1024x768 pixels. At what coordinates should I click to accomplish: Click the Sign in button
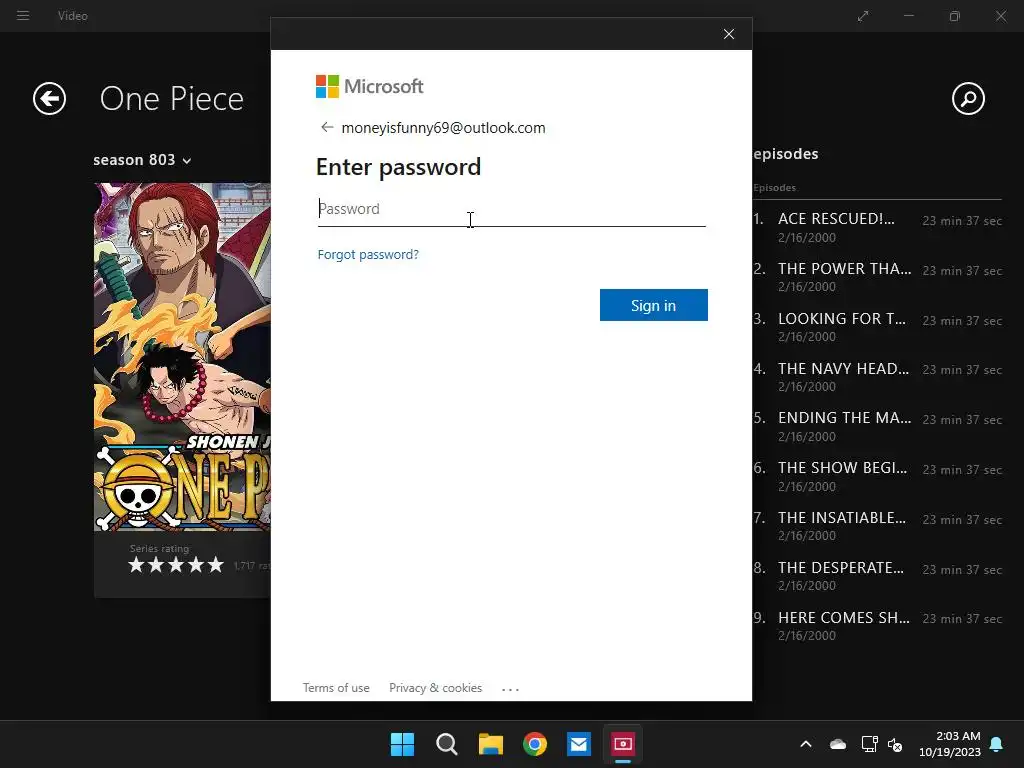pyautogui.click(x=654, y=305)
